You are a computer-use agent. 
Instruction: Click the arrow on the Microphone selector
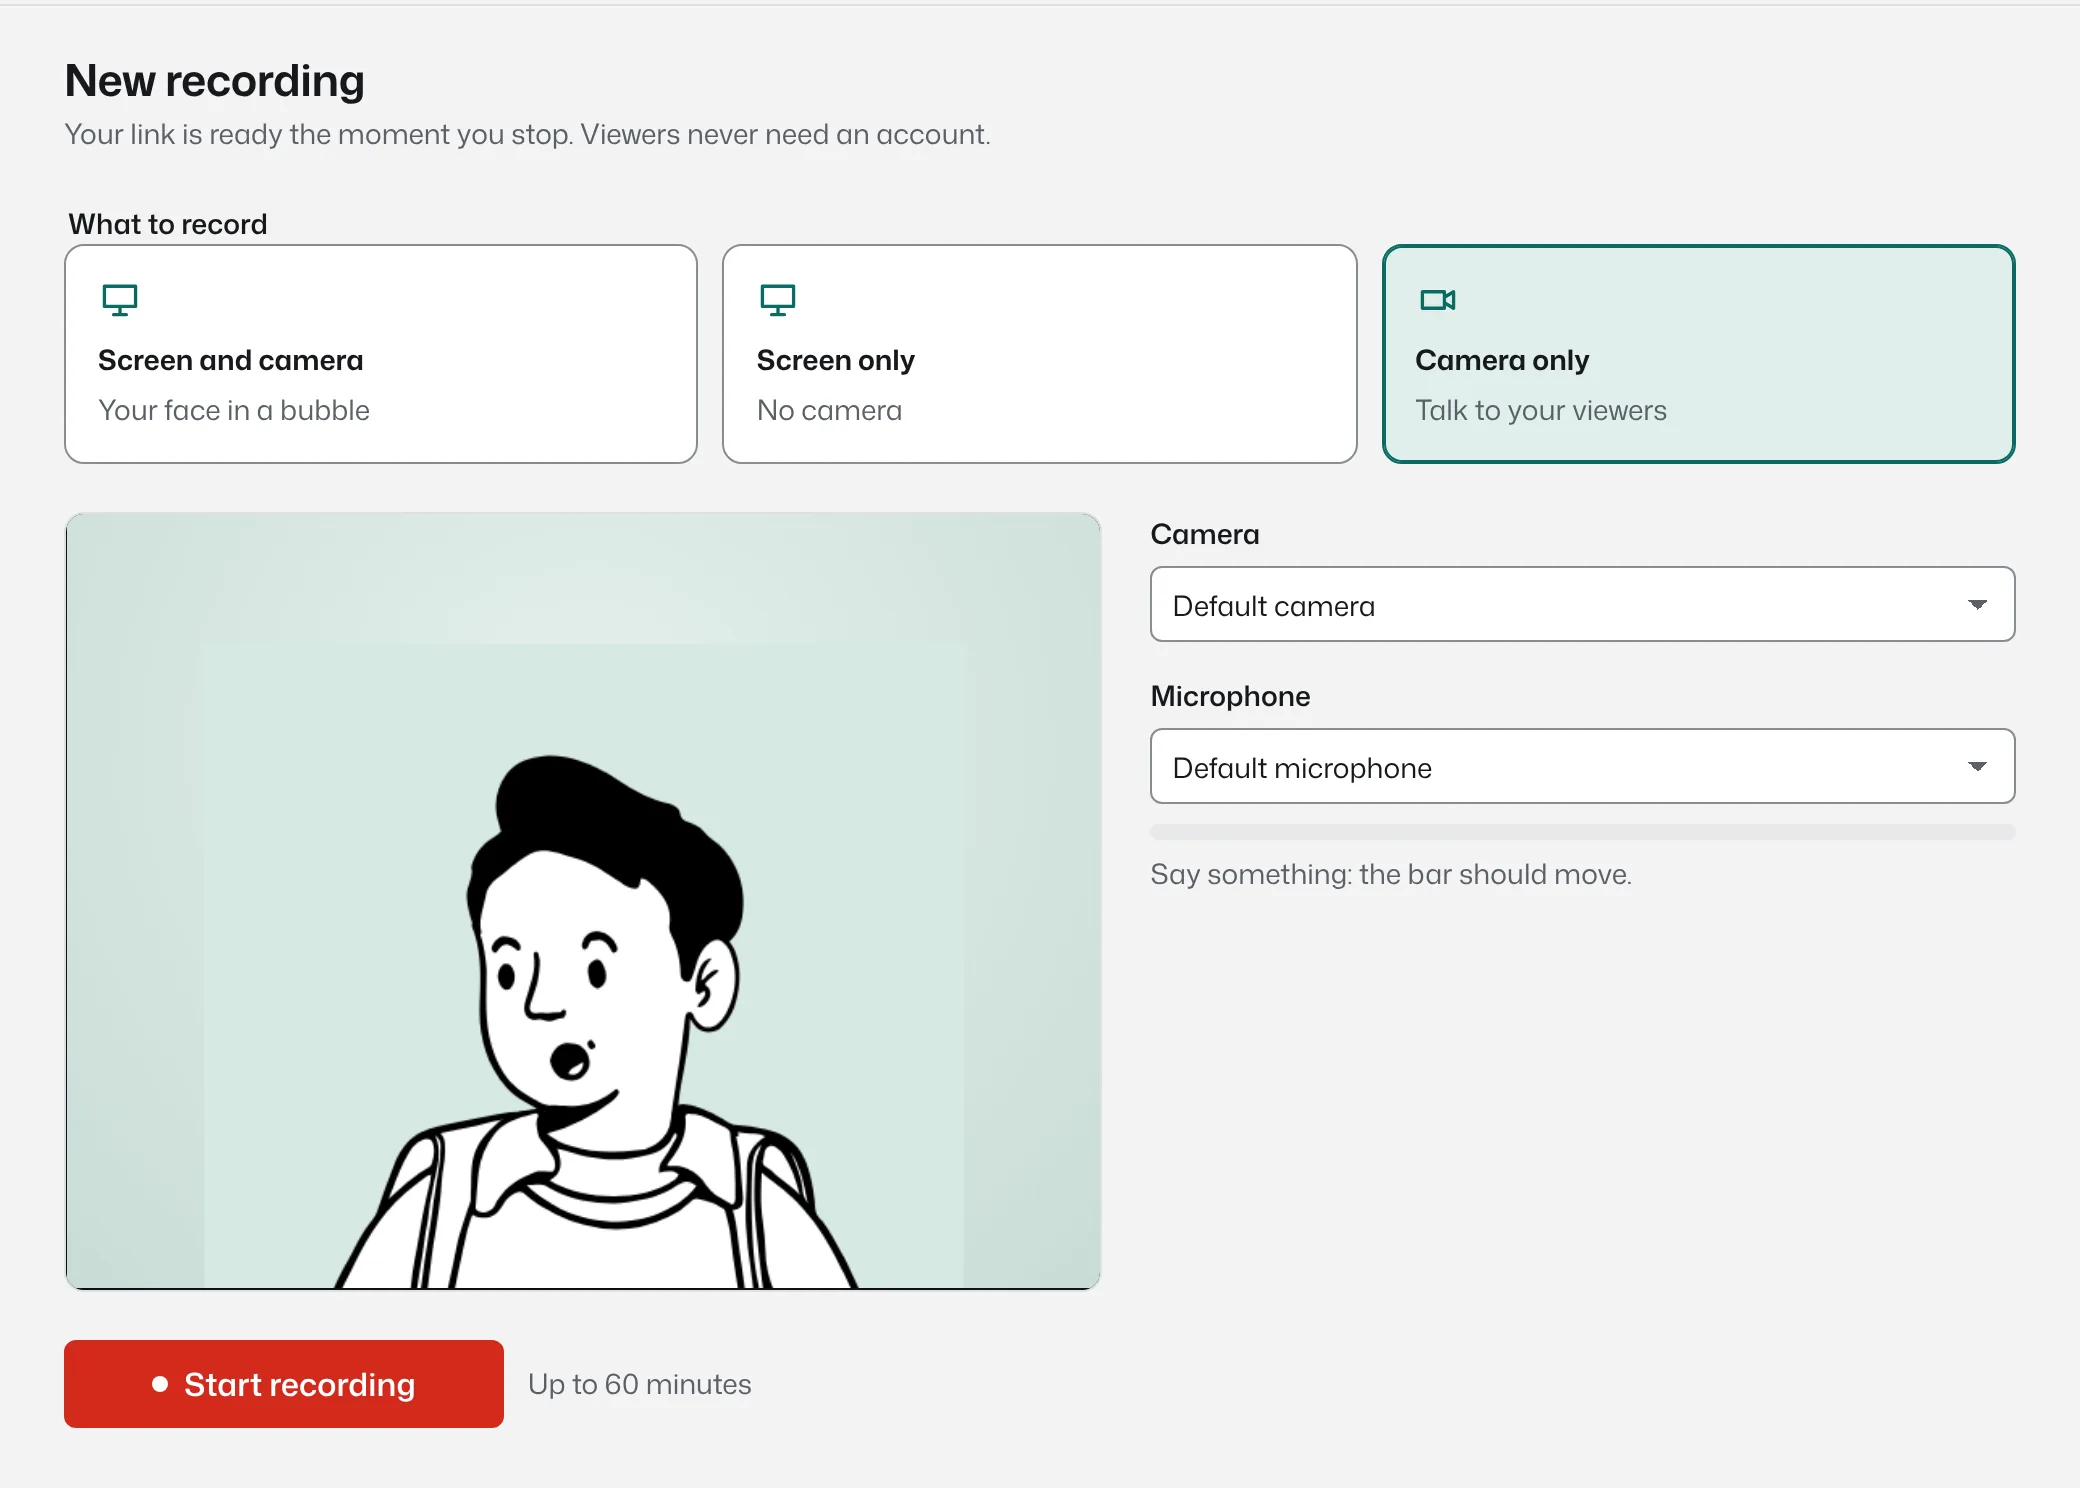1977,767
